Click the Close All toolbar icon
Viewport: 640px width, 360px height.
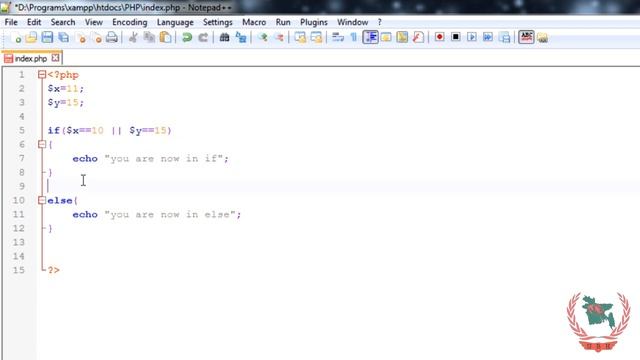(97, 38)
